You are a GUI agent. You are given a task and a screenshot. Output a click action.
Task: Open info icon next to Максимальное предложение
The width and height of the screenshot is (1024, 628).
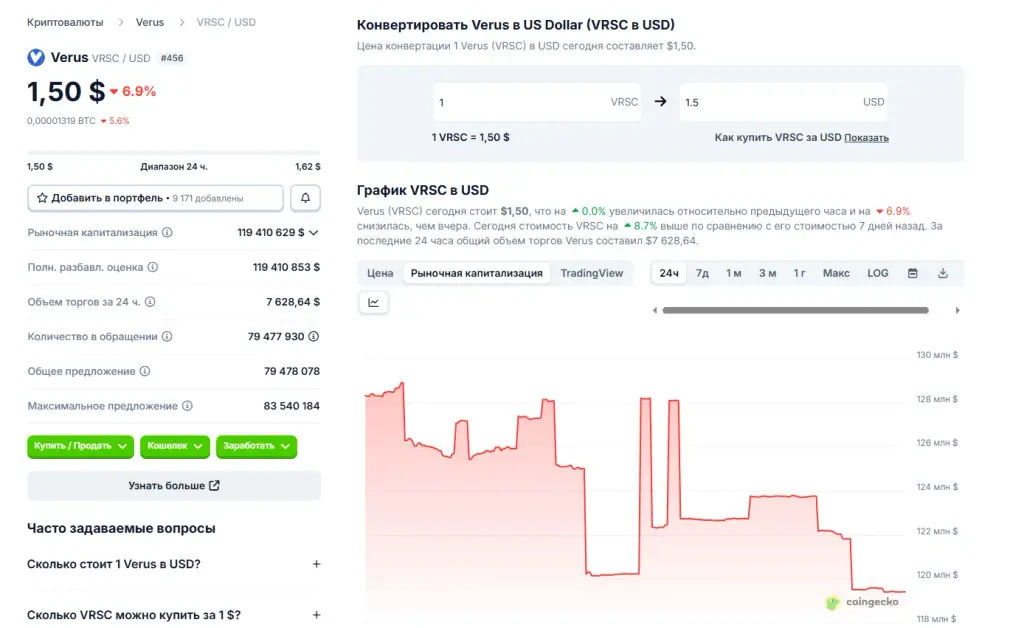pos(187,405)
